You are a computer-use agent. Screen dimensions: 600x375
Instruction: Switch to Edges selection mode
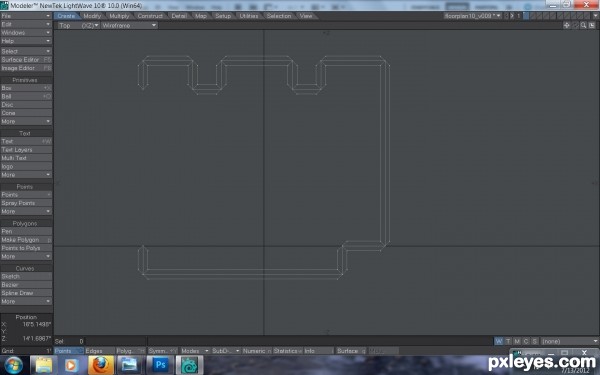99,351
